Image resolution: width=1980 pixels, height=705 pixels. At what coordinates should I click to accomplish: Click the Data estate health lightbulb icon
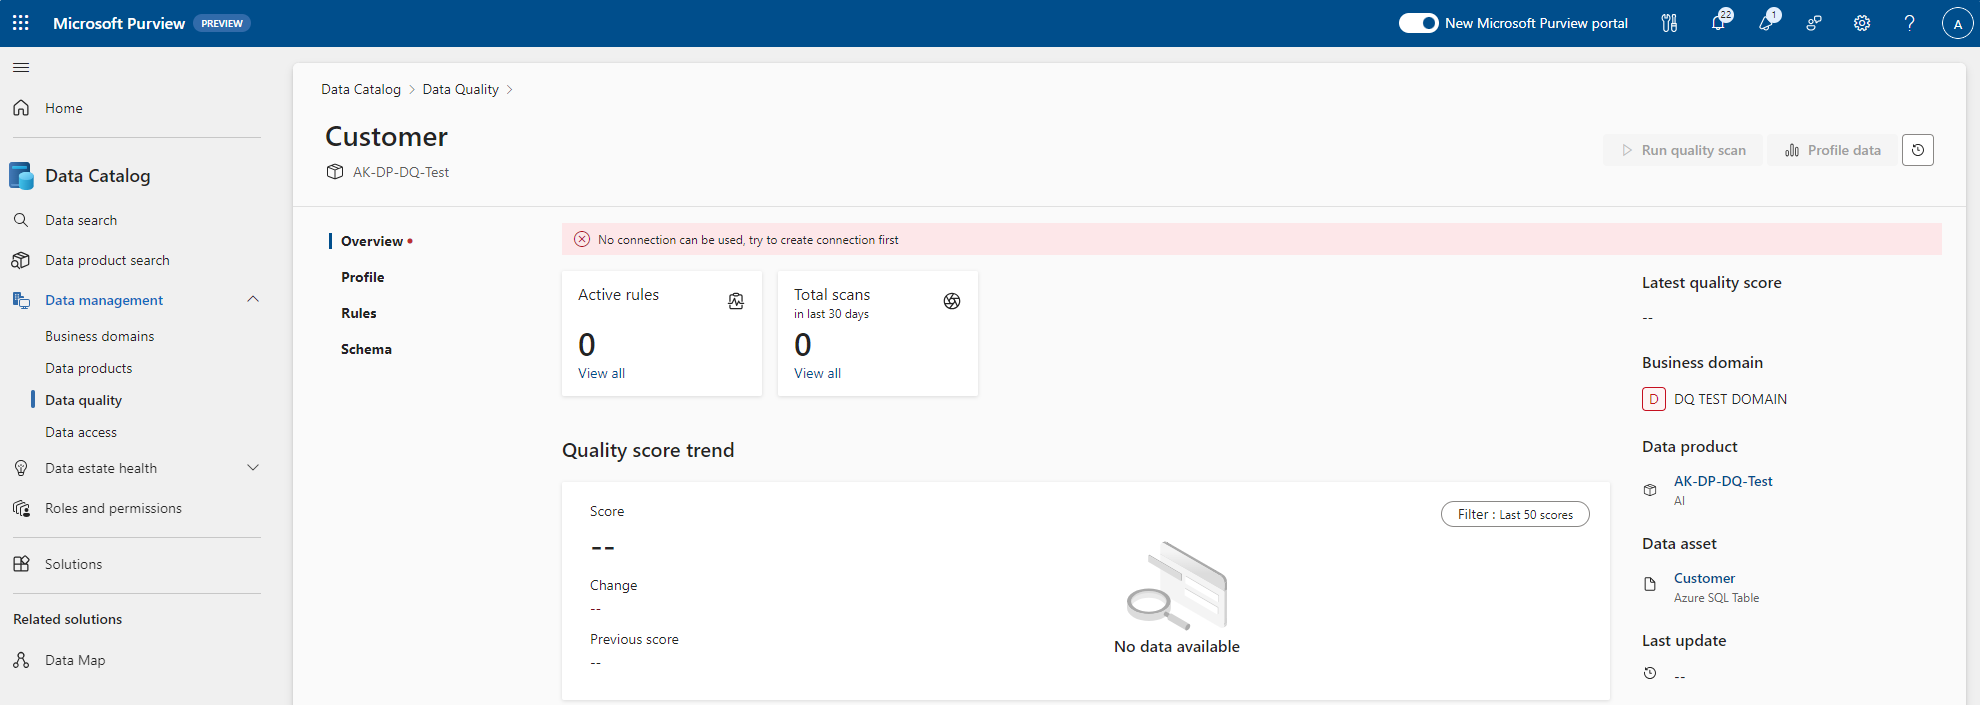(x=21, y=468)
